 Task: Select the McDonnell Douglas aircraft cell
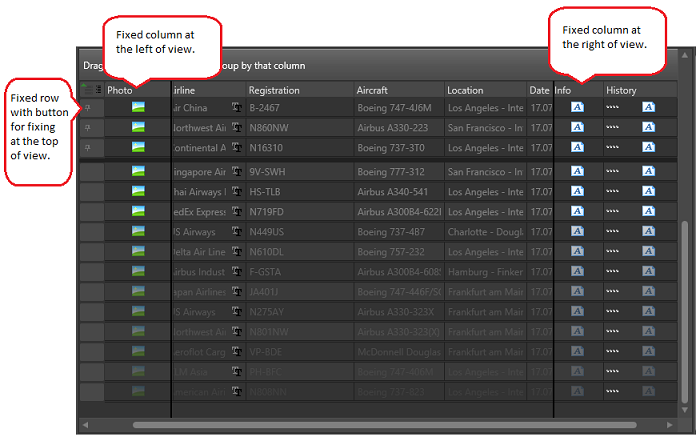click(x=399, y=352)
